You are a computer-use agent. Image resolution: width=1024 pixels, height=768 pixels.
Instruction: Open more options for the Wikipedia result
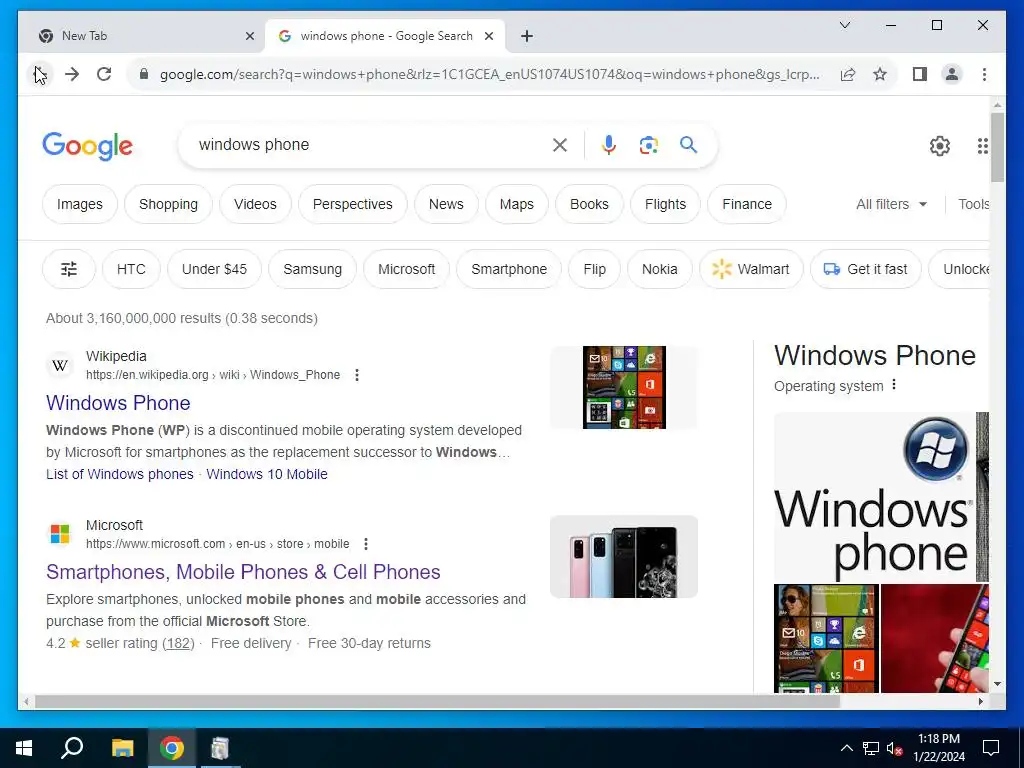point(357,375)
